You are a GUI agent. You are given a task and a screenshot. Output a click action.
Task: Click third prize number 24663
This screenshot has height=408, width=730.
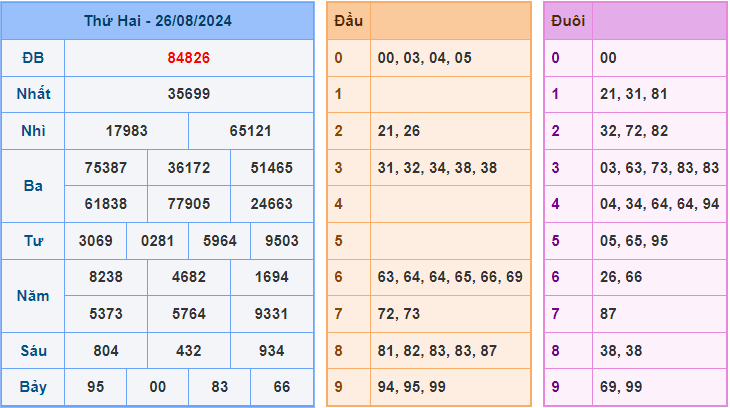click(x=271, y=204)
